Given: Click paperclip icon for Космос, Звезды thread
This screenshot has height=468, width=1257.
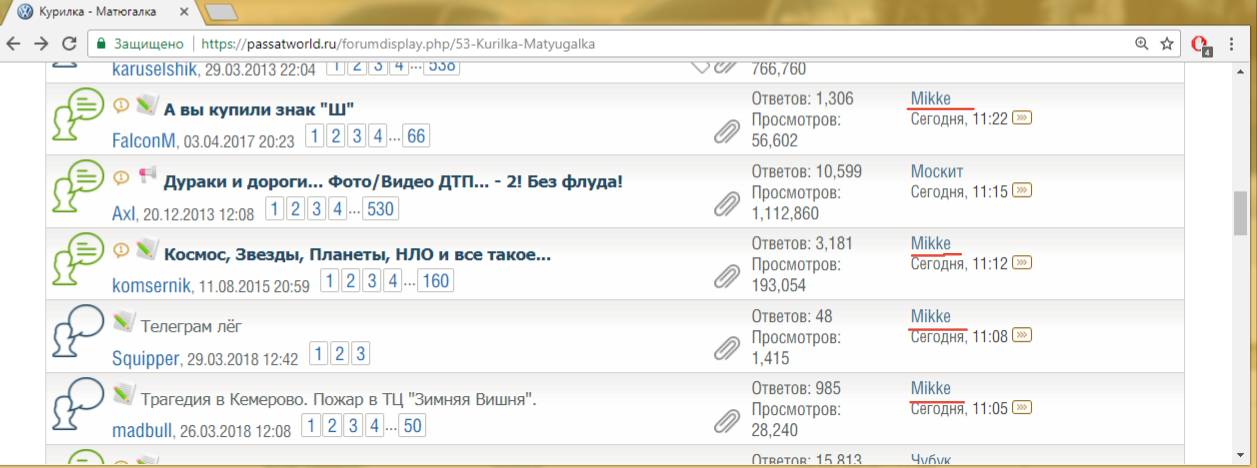Looking at the screenshot, I should (x=726, y=275).
